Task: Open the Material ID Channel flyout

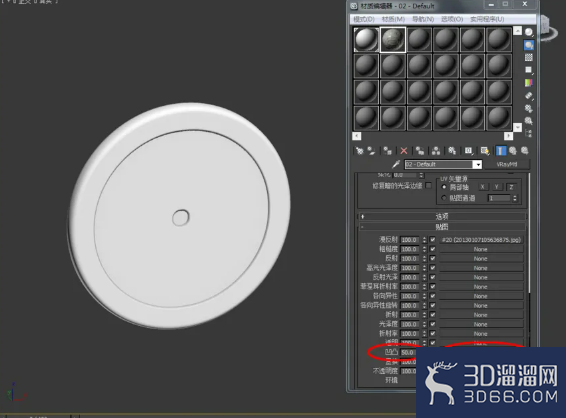Action: click(x=469, y=151)
